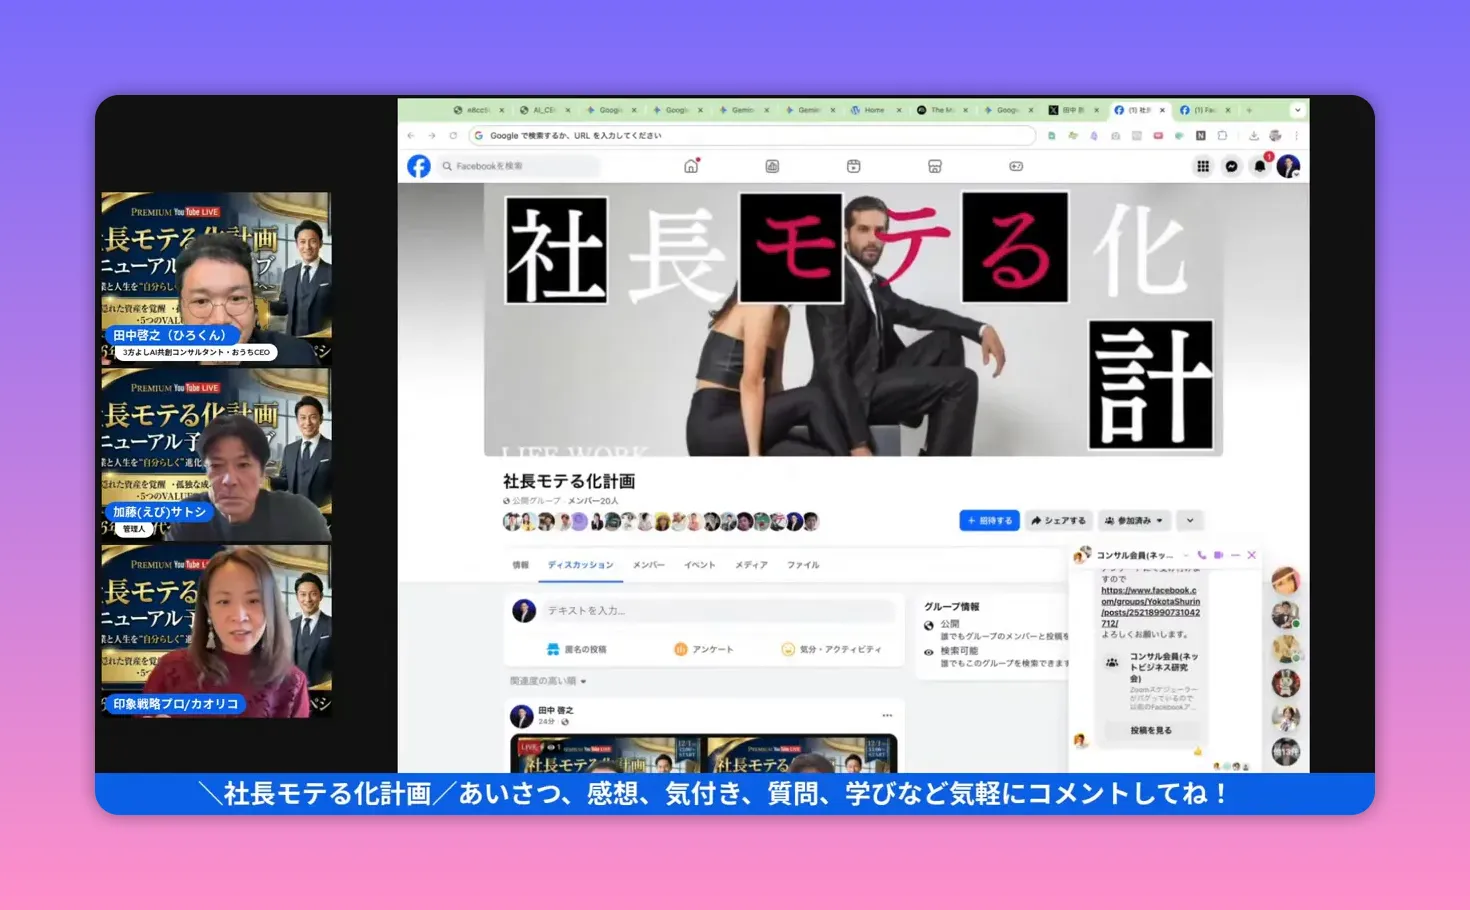Image resolution: width=1470 pixels, height=910 pixels.
Task: Open the Marketplace navigation icon
Action: tap(934, 166)
